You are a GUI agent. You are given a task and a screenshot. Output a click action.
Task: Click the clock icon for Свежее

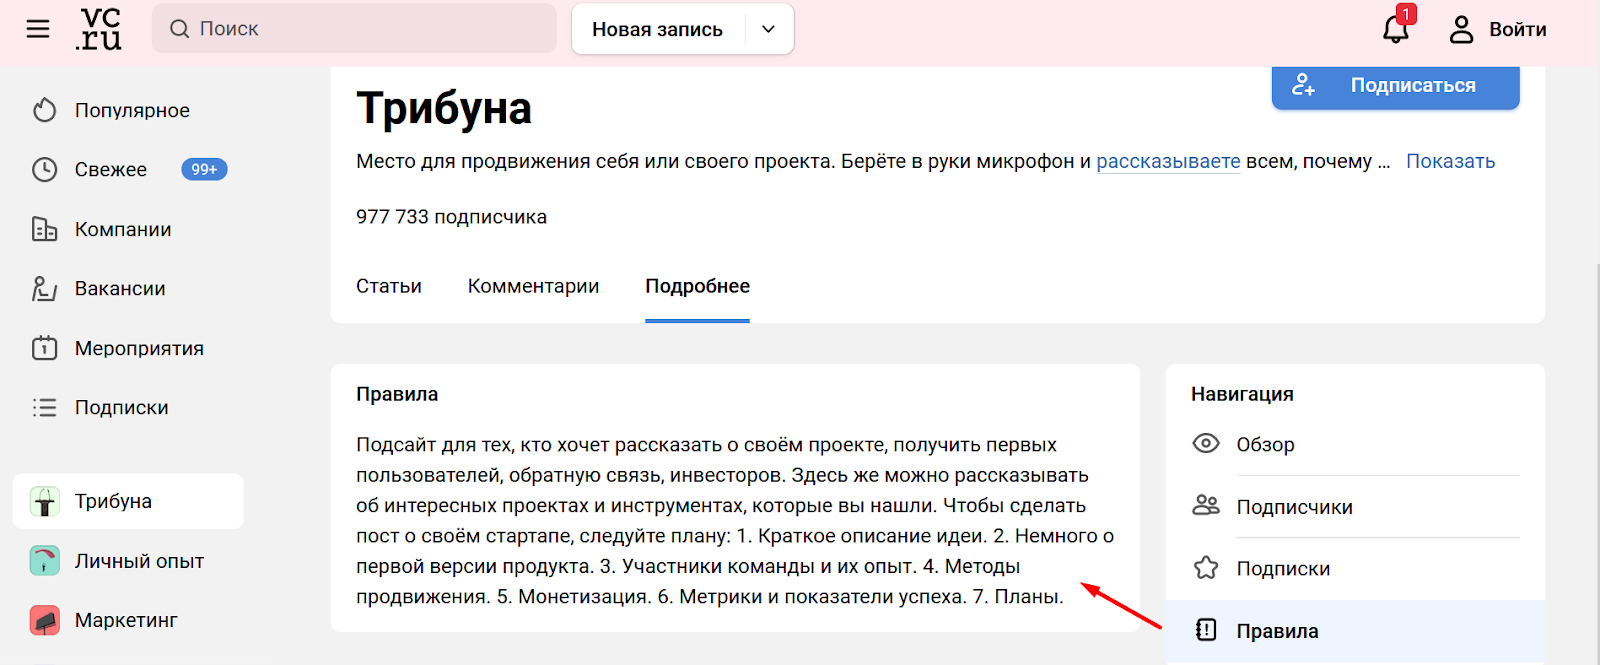click(44, 170)
